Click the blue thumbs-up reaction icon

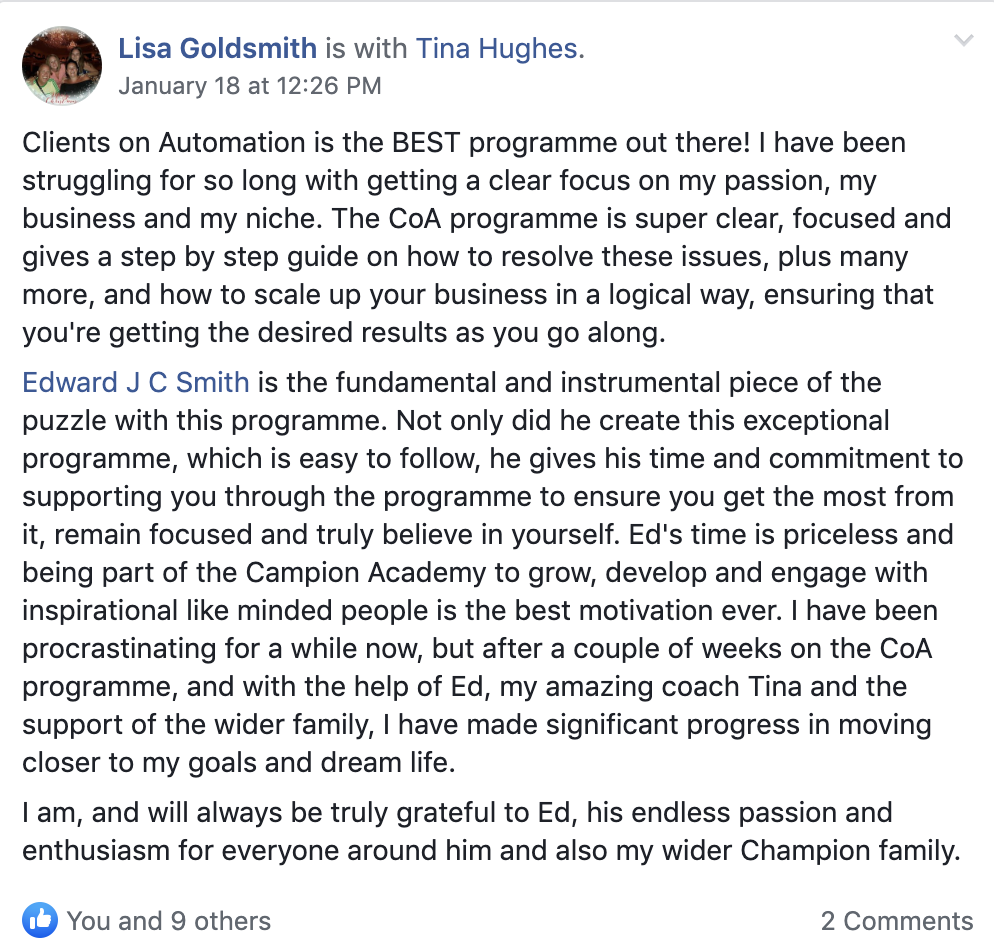pos(40,919)
